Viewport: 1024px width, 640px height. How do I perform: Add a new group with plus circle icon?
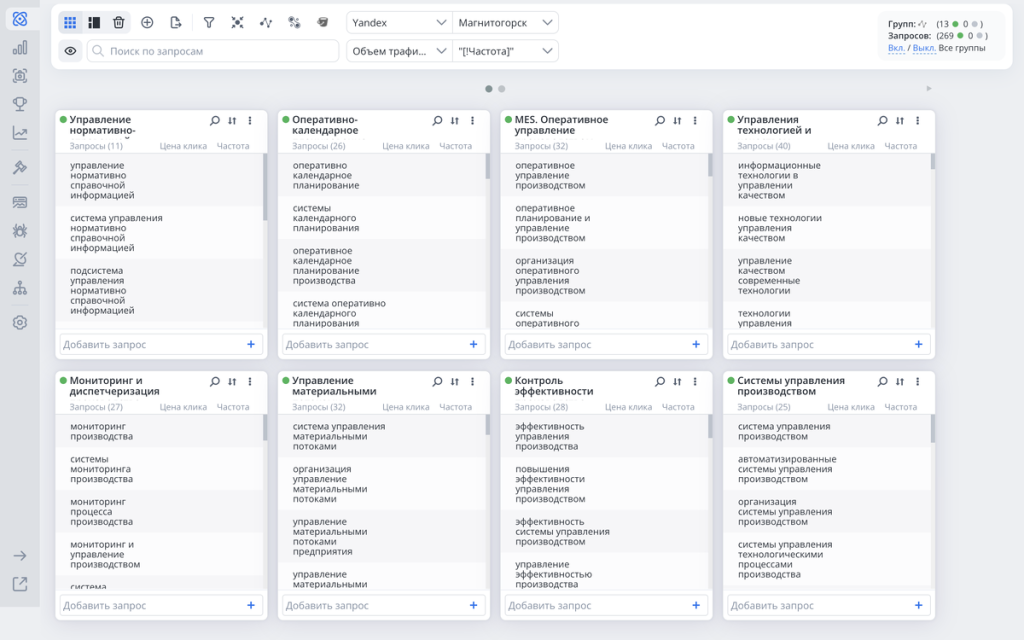(x=147, y=23)
